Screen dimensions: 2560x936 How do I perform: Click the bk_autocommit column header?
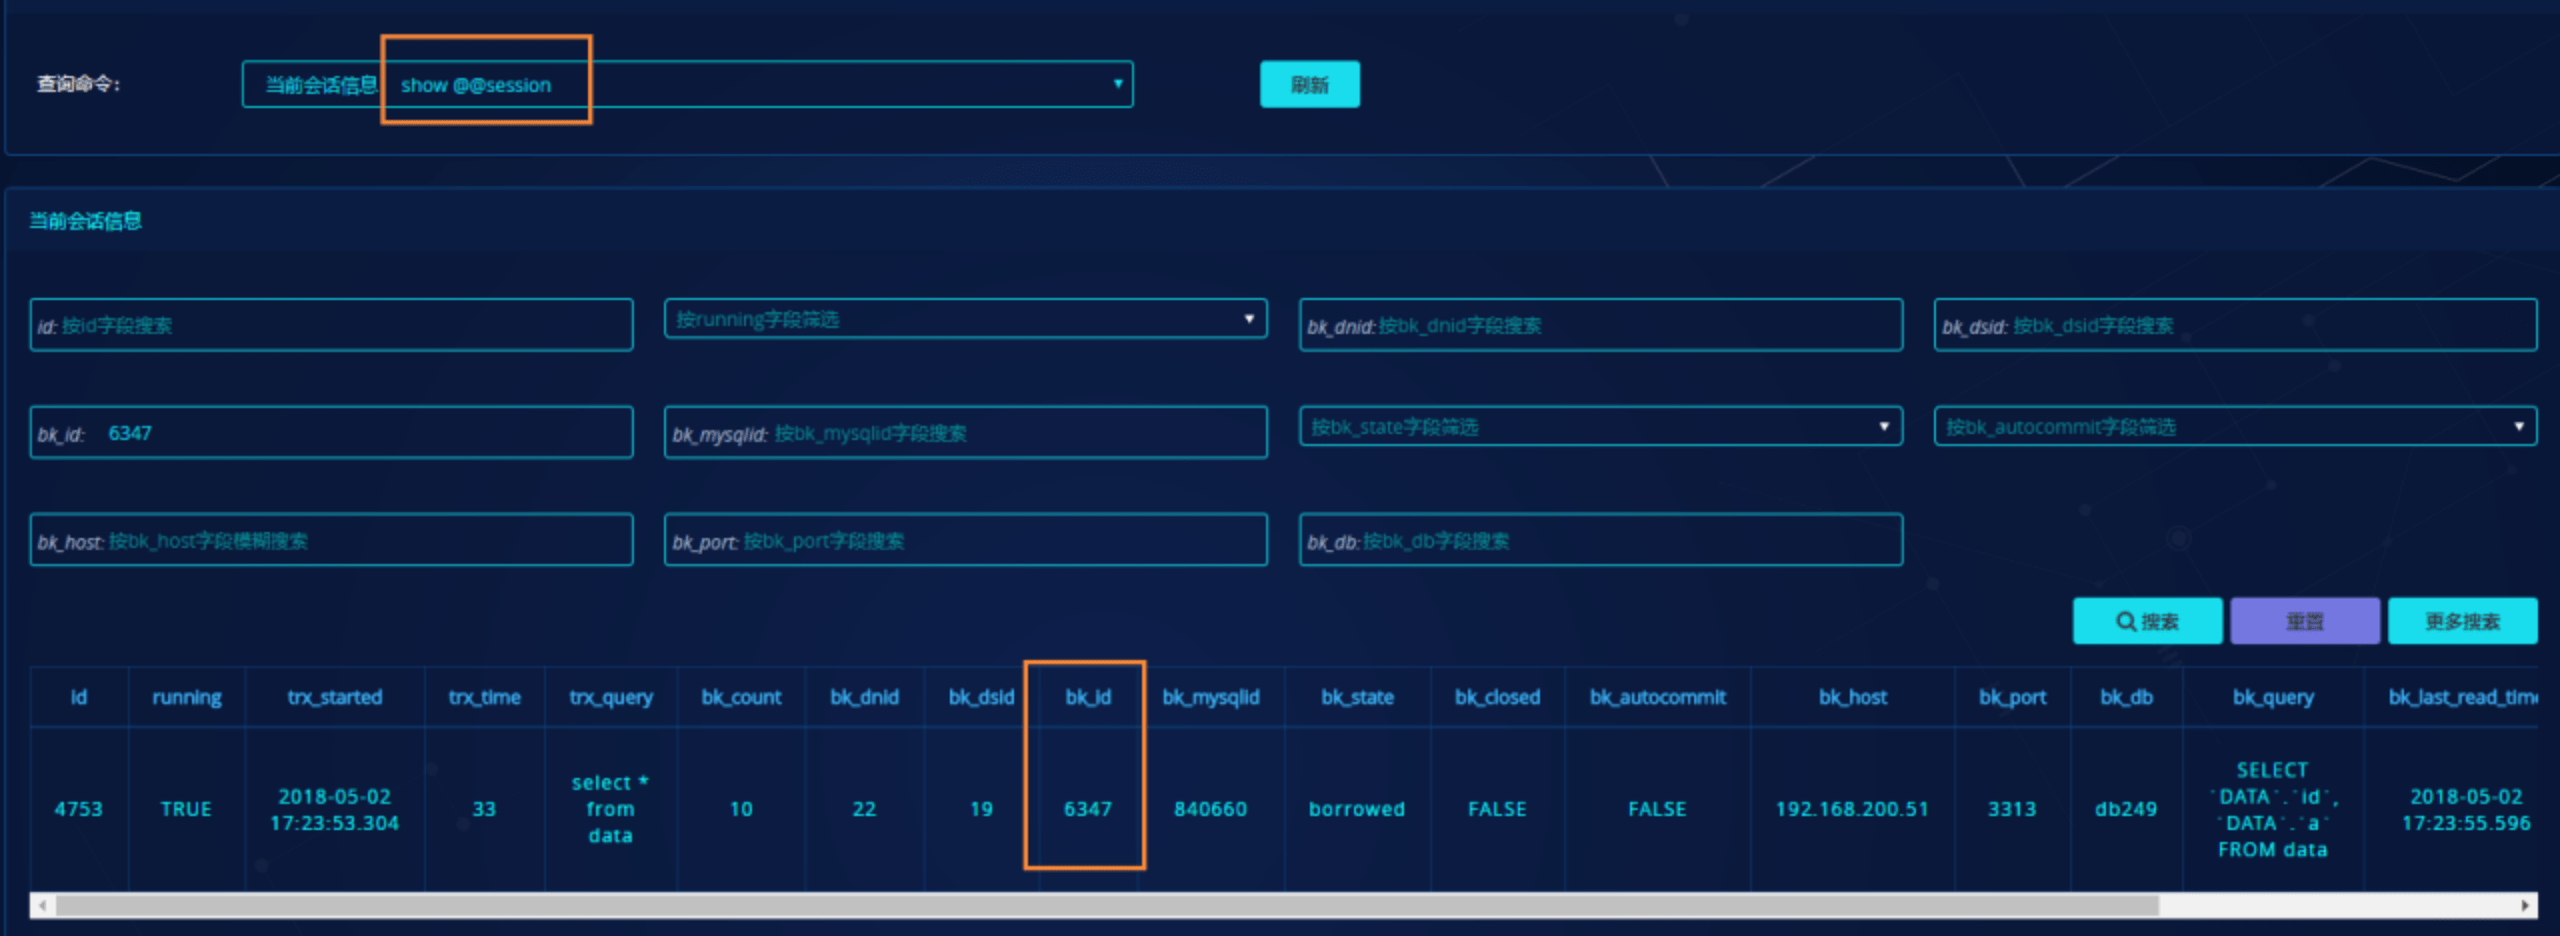click(x=1657, y=697)
